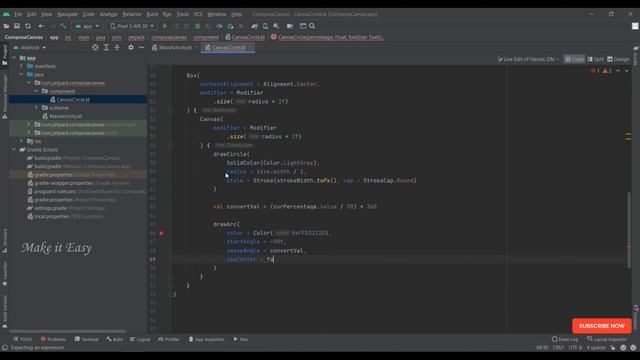Open the Problems tool window
The image size is (640, 360).
click(x=53, y=339)
